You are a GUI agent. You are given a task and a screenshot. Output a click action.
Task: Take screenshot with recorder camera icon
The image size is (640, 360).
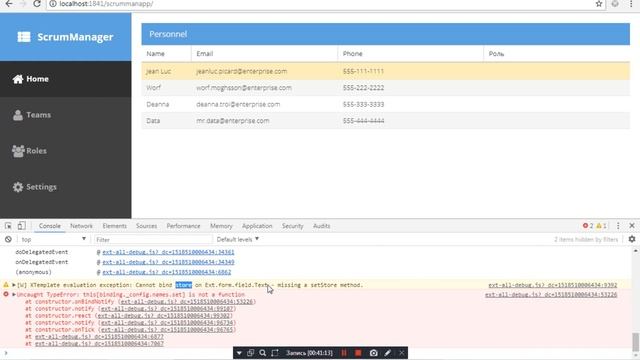pyautogui.click(x=373, y=353)
